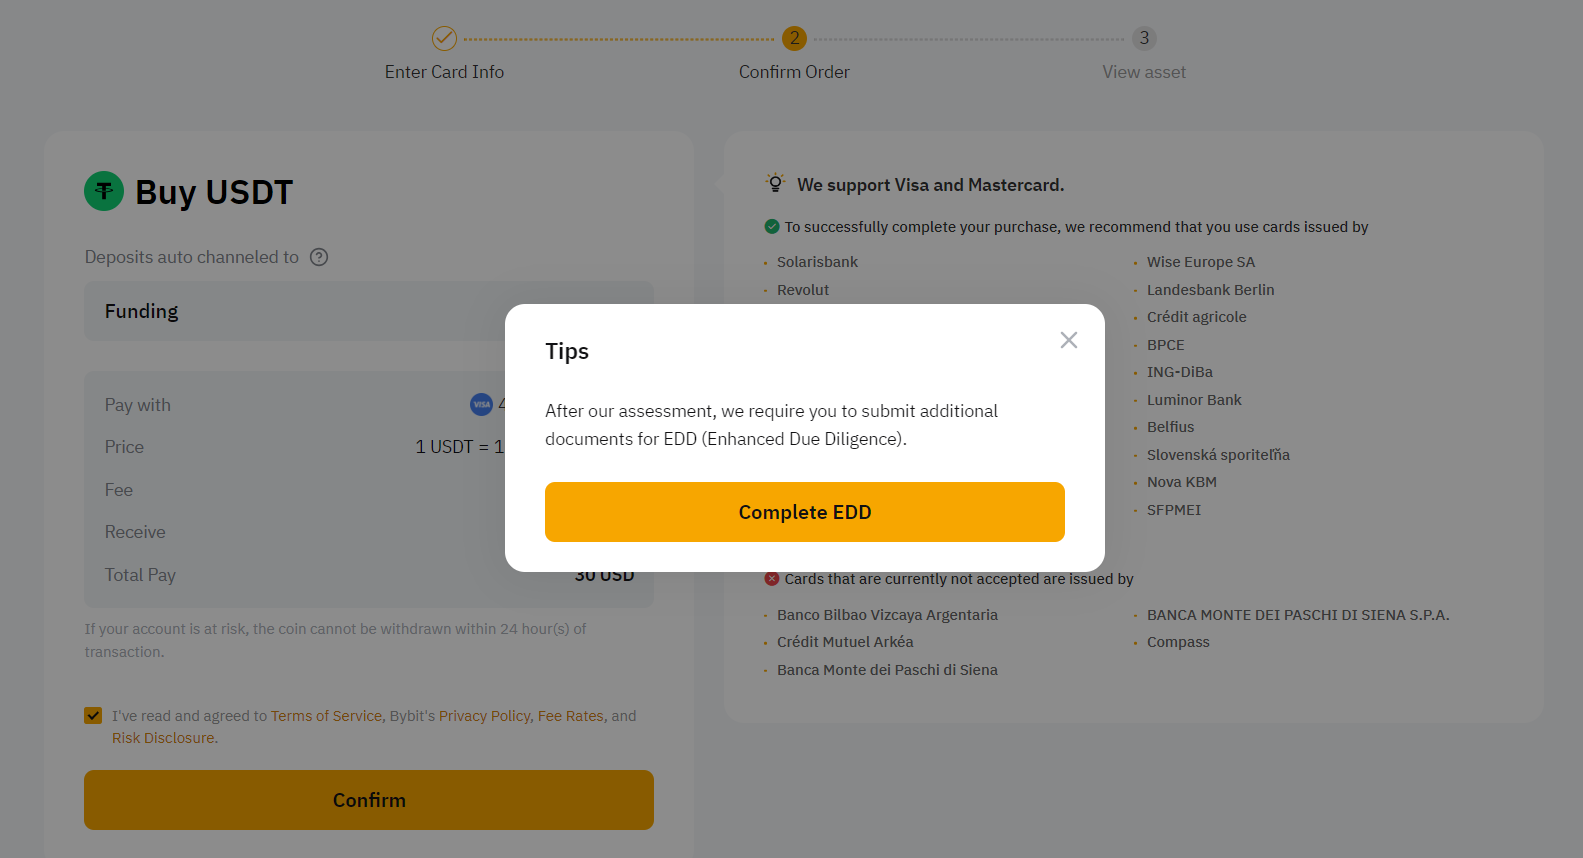Click 'Banca Monte dei Paschi di Siena' lowercase entry

tap(887, 670)
